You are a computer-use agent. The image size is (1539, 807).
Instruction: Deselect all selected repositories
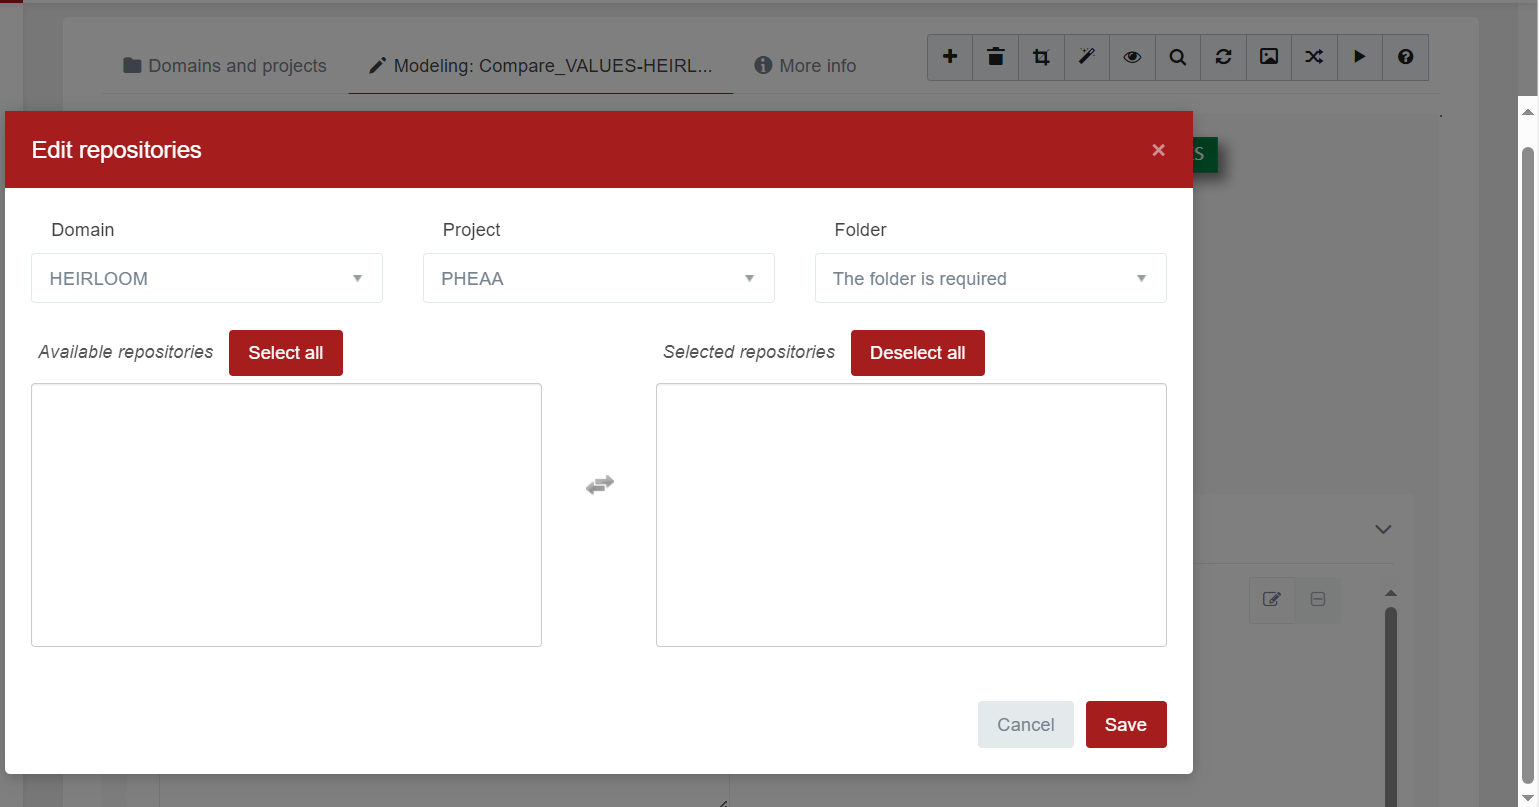click(x=917, y=352)
